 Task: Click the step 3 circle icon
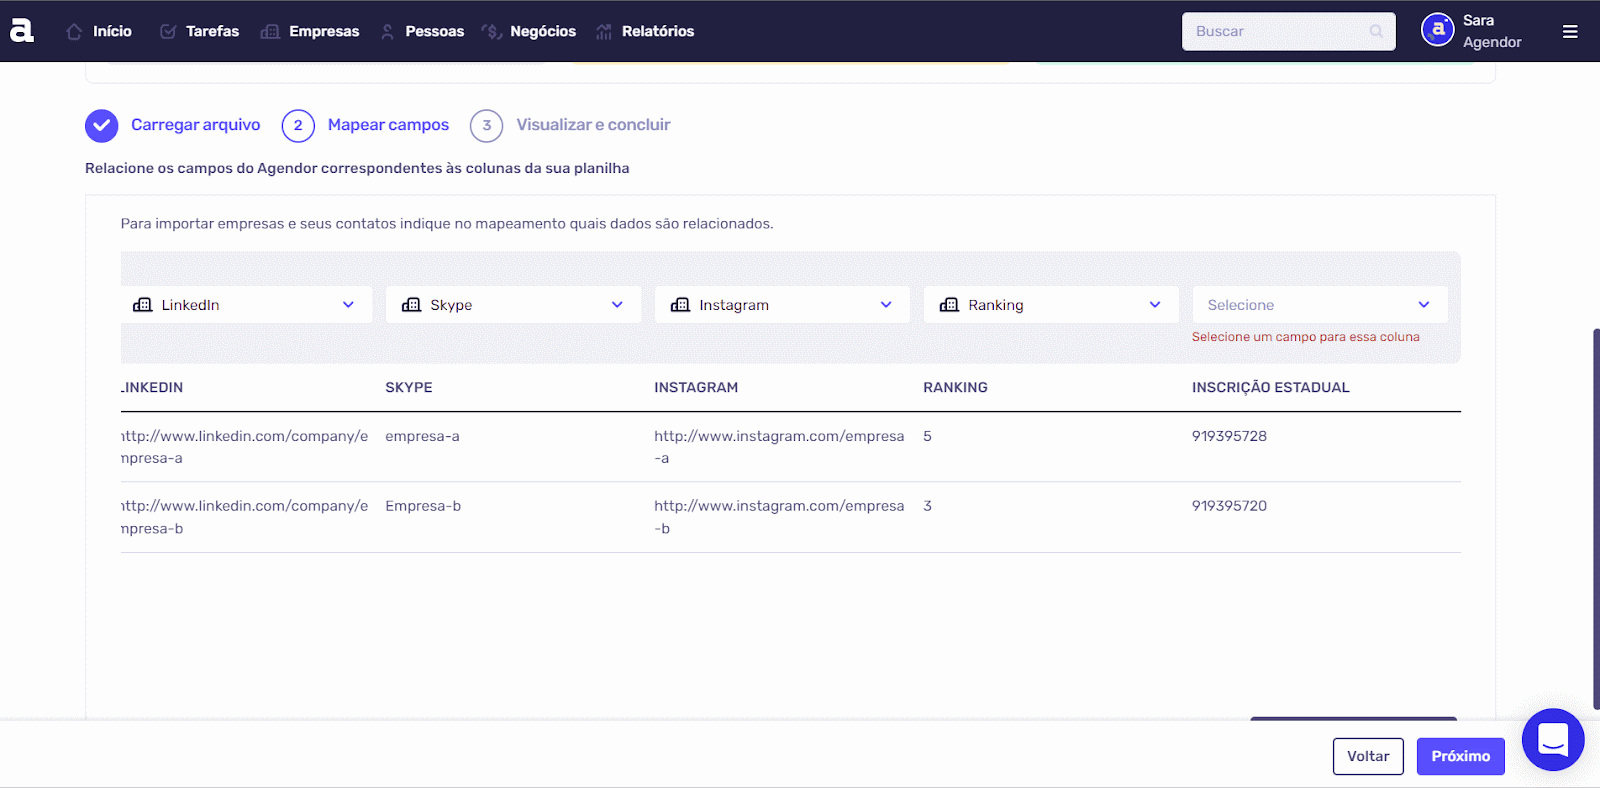487,126
